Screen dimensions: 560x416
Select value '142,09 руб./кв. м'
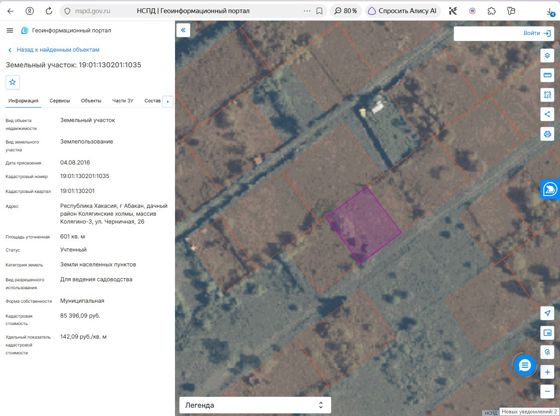click(83, 337)
